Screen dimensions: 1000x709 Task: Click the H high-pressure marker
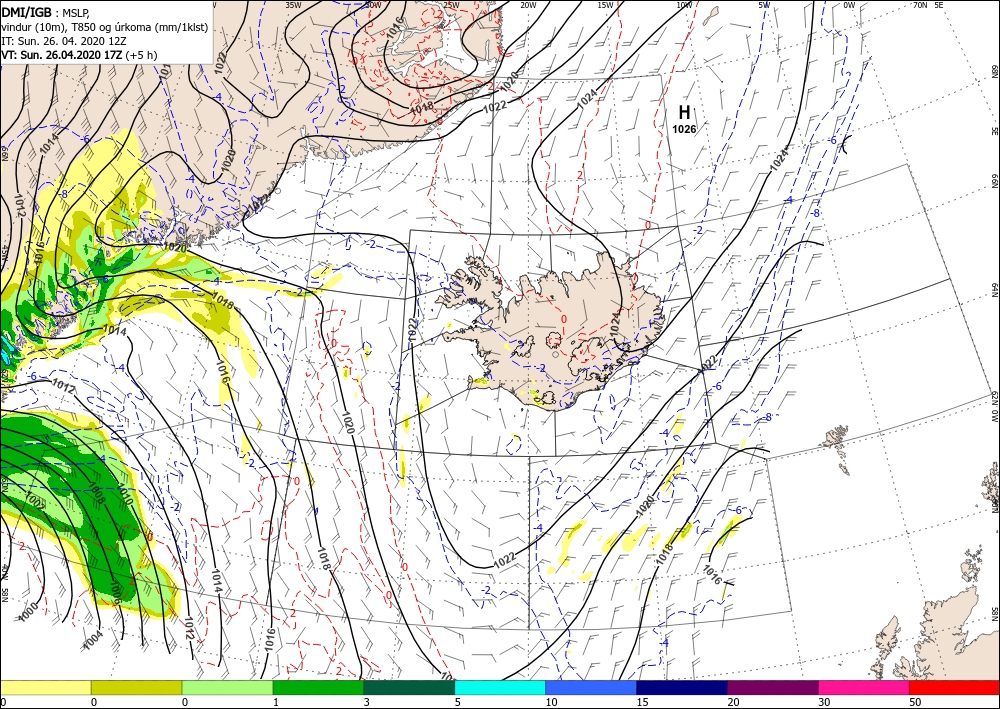coord(684,113)
